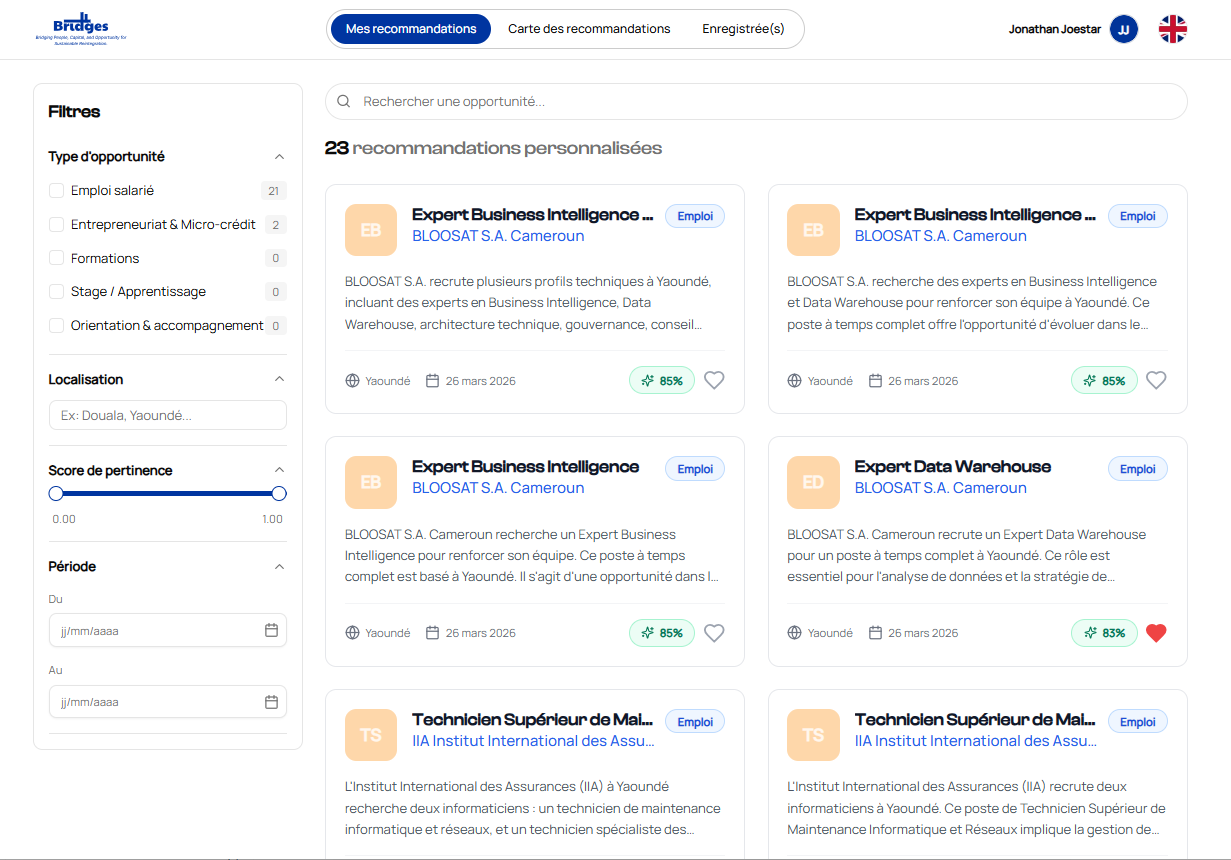Click the TS avatar on the "recrute deux informaticiens" card
This screenshot has height=860, width=1231.
pos(813,735)
